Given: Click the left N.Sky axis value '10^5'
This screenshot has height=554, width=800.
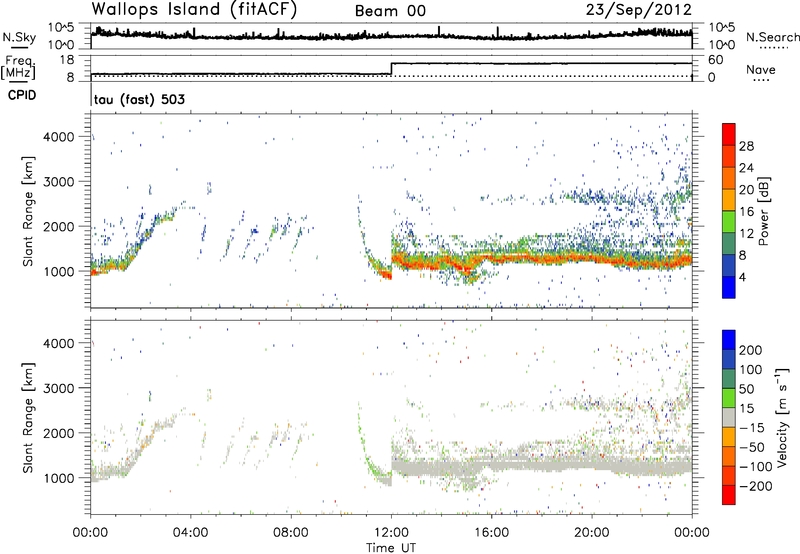Looking at the screenshot, I should click(61, 27).
